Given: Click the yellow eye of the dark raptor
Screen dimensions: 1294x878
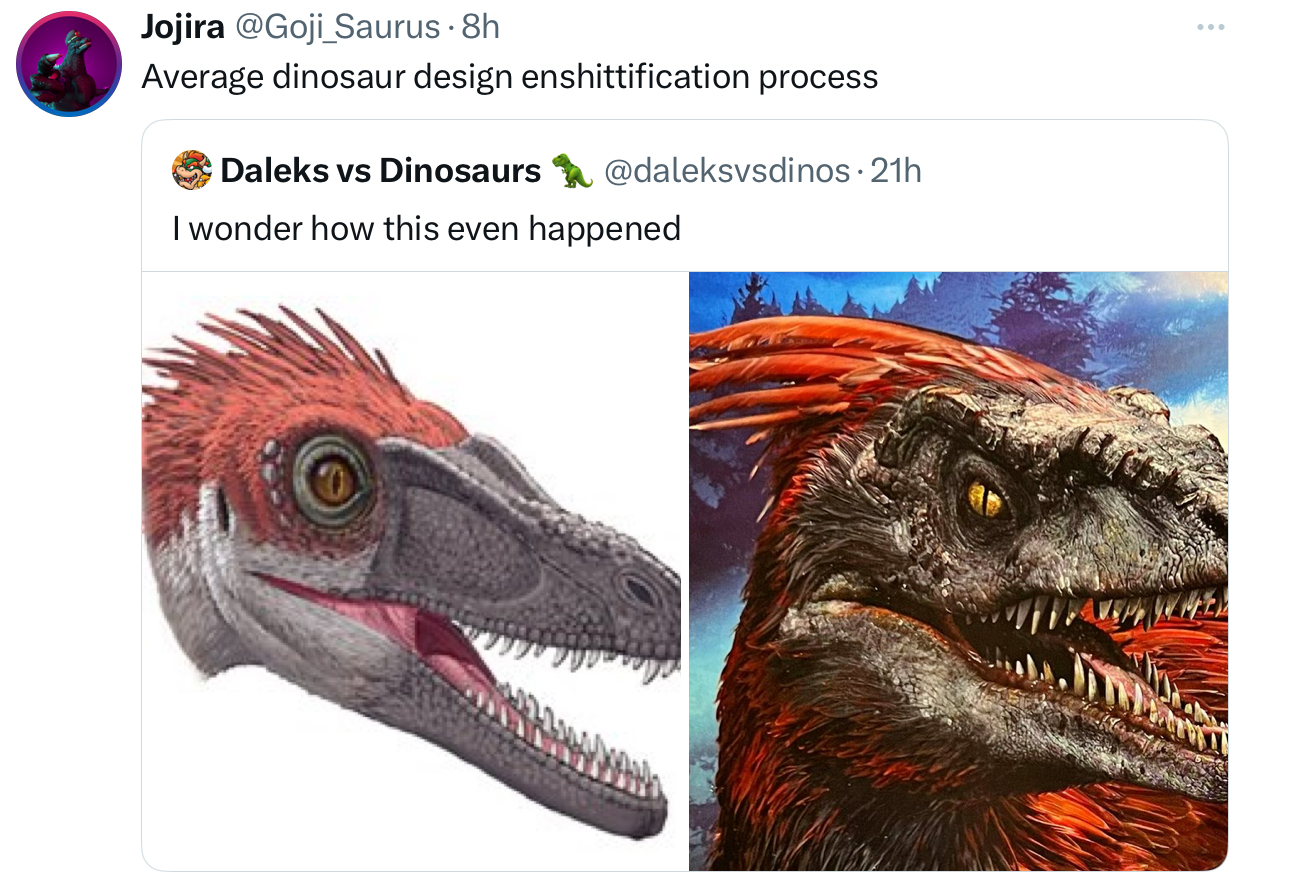Looking at the screenshot, I should pos(984,498).
